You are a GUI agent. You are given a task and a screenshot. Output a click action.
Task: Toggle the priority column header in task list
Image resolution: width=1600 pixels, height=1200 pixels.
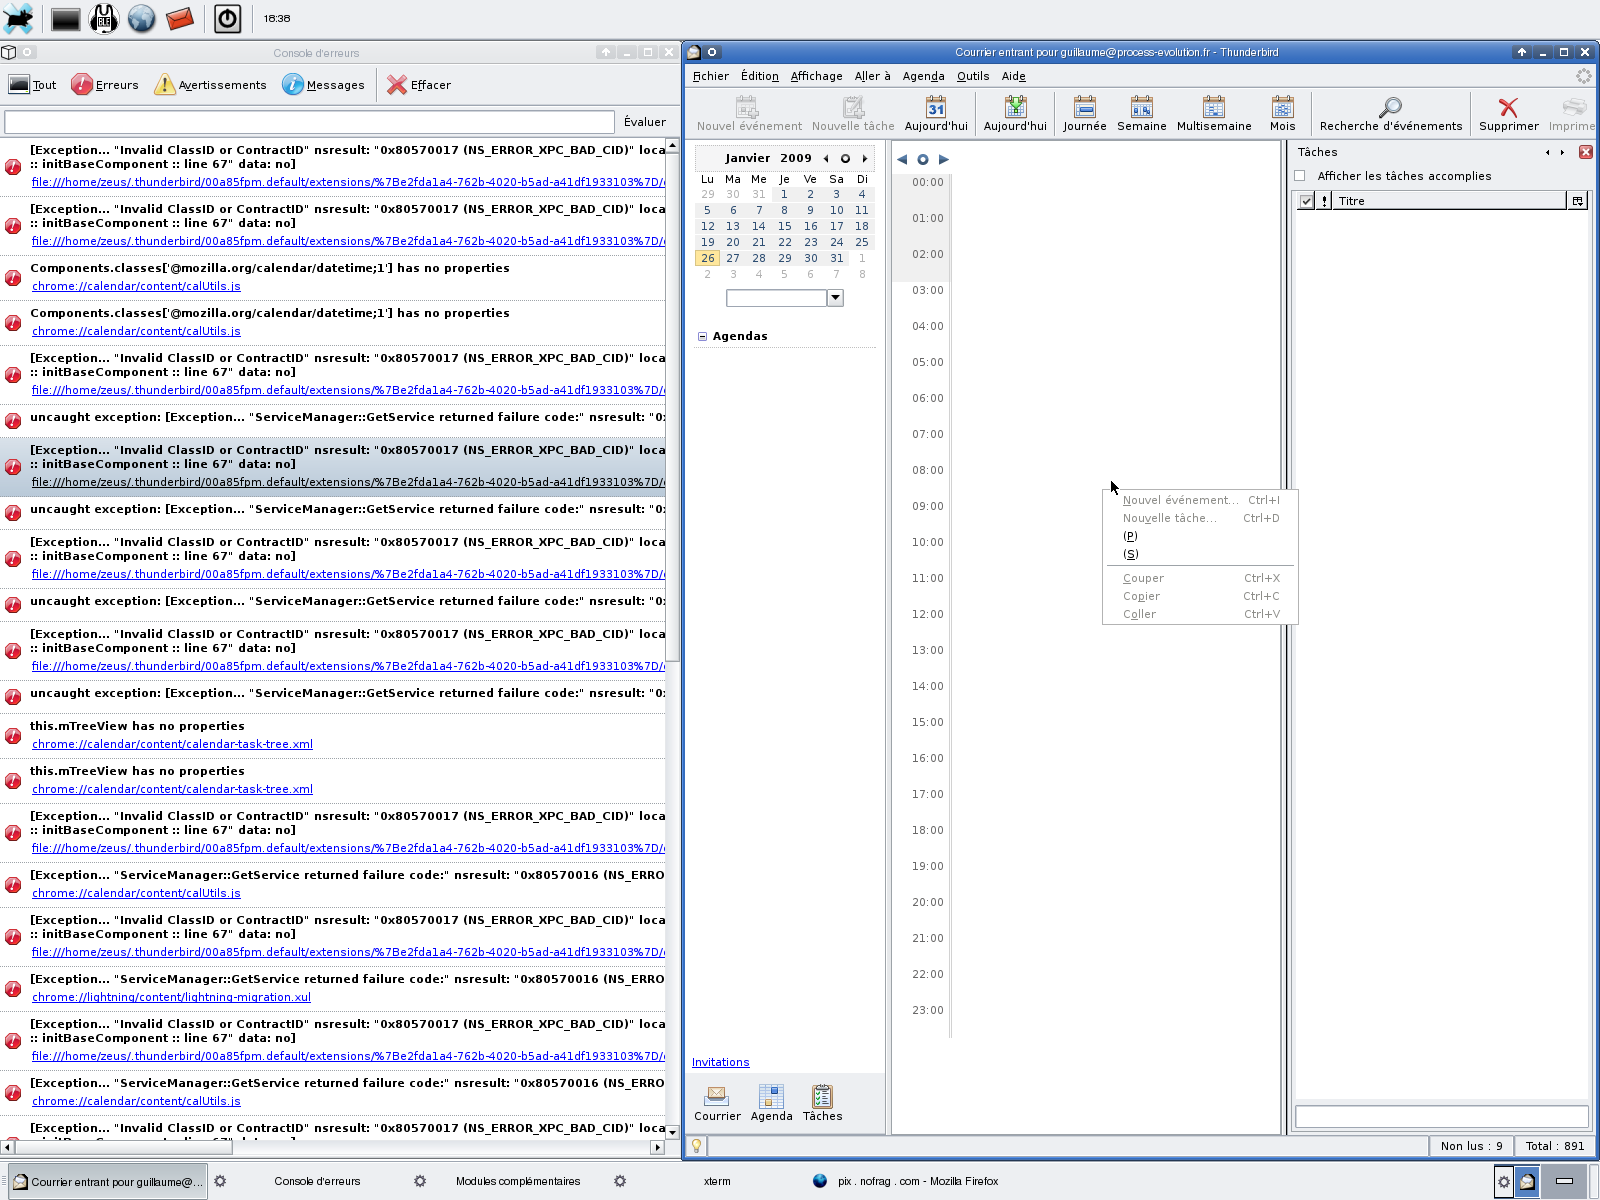(1325, 201)
